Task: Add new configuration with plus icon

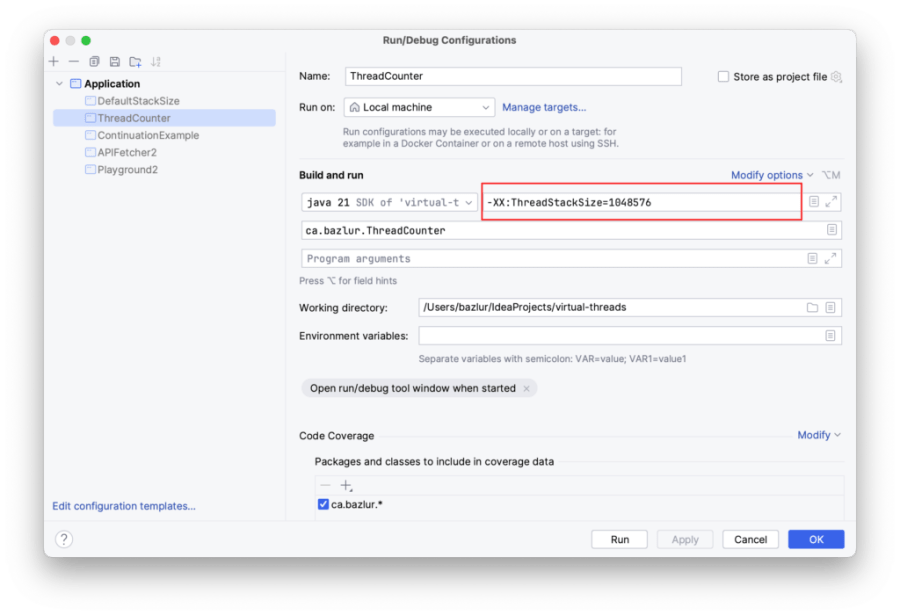Action: click(x=54, y=61)
